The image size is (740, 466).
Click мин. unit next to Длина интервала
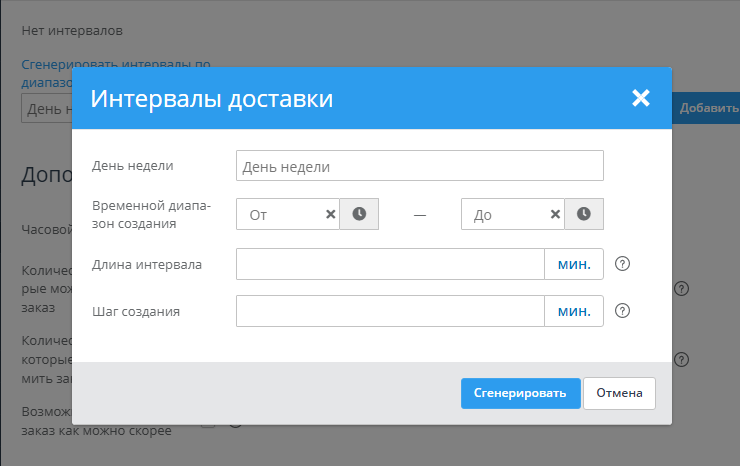(573, 265)
